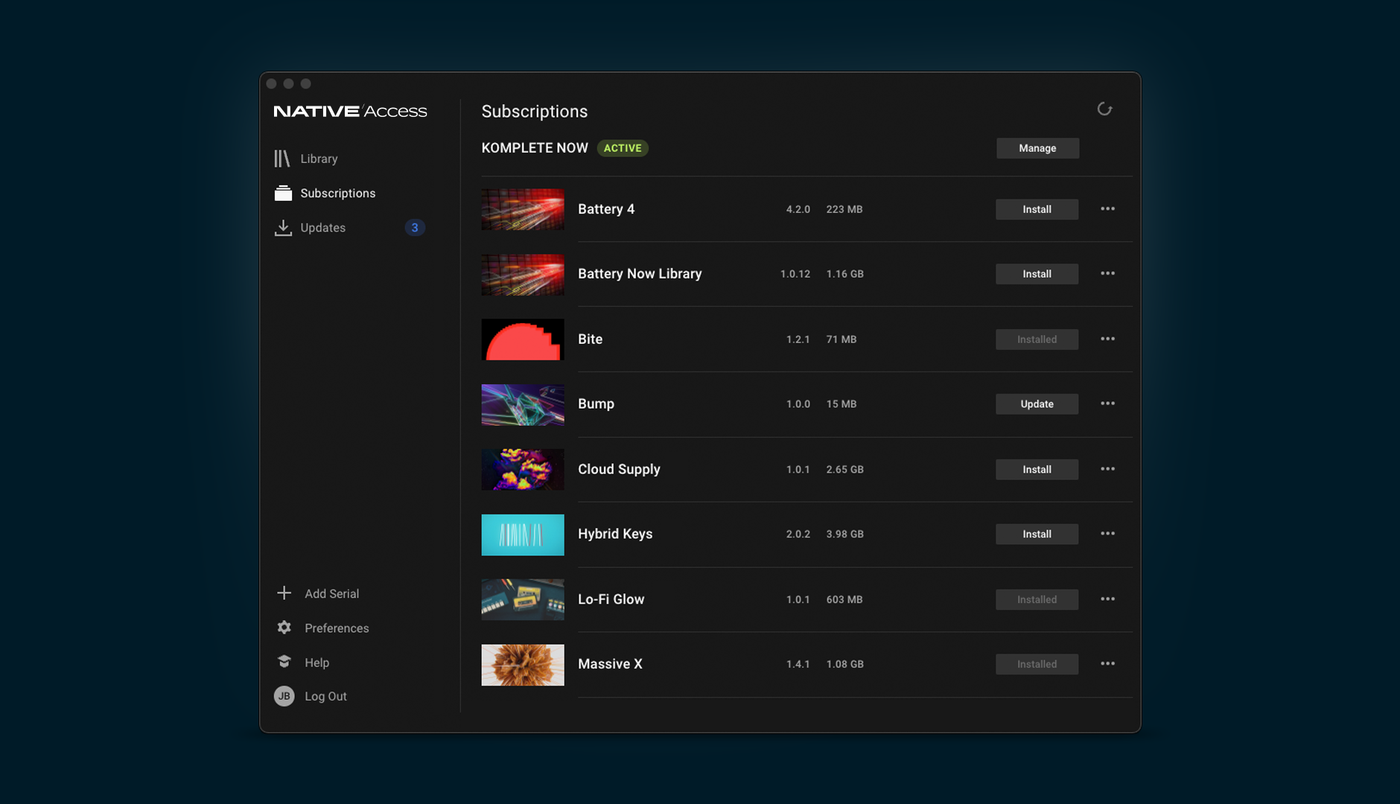Image resolution: width=1400 pixels, height=804 pixels.
Task: Click the Help graduation cap icon
Action: point(284,662)
